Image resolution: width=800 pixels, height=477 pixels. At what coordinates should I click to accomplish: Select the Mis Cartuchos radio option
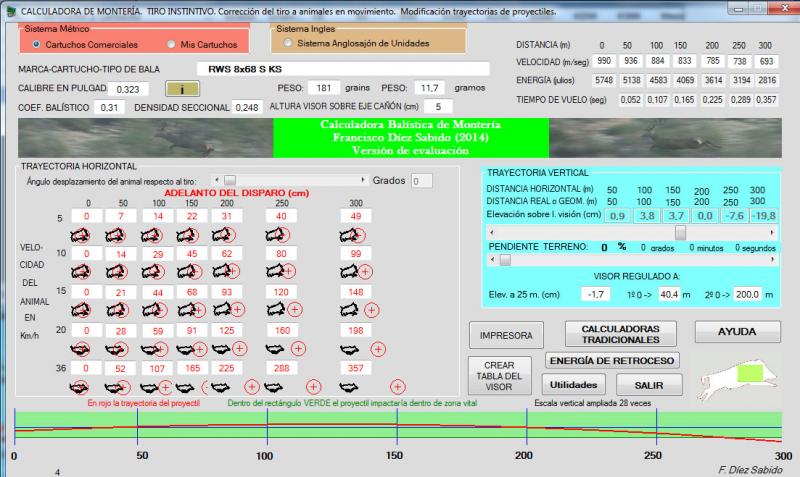point(171,45)
